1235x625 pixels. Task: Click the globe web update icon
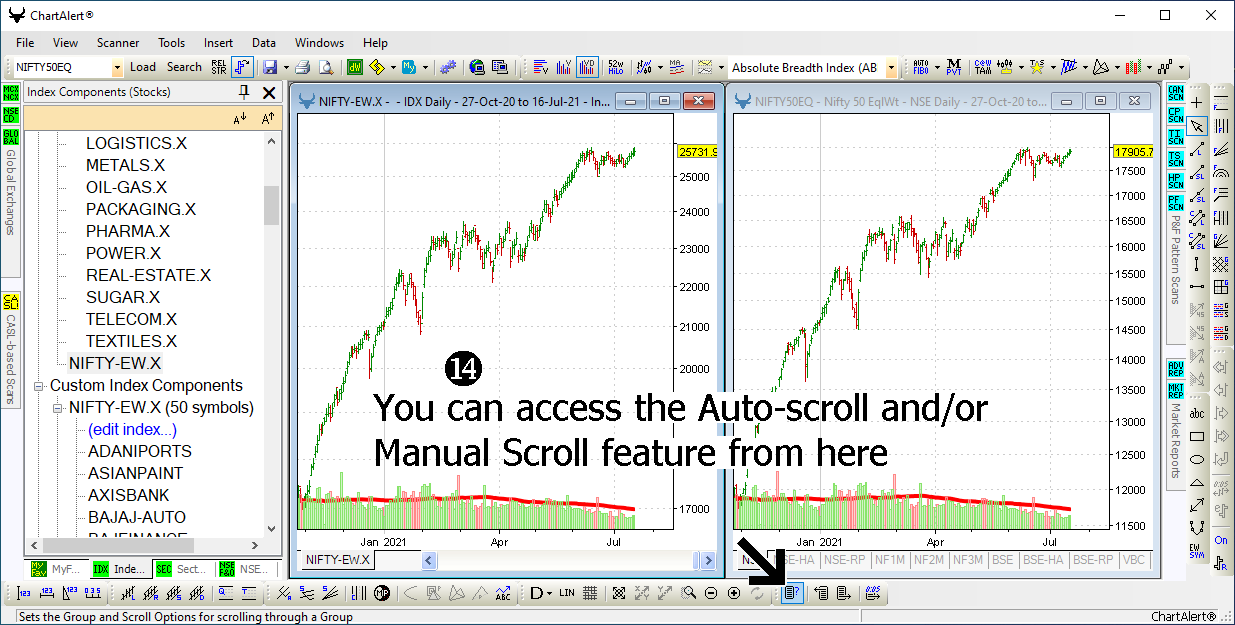[477, 67]
